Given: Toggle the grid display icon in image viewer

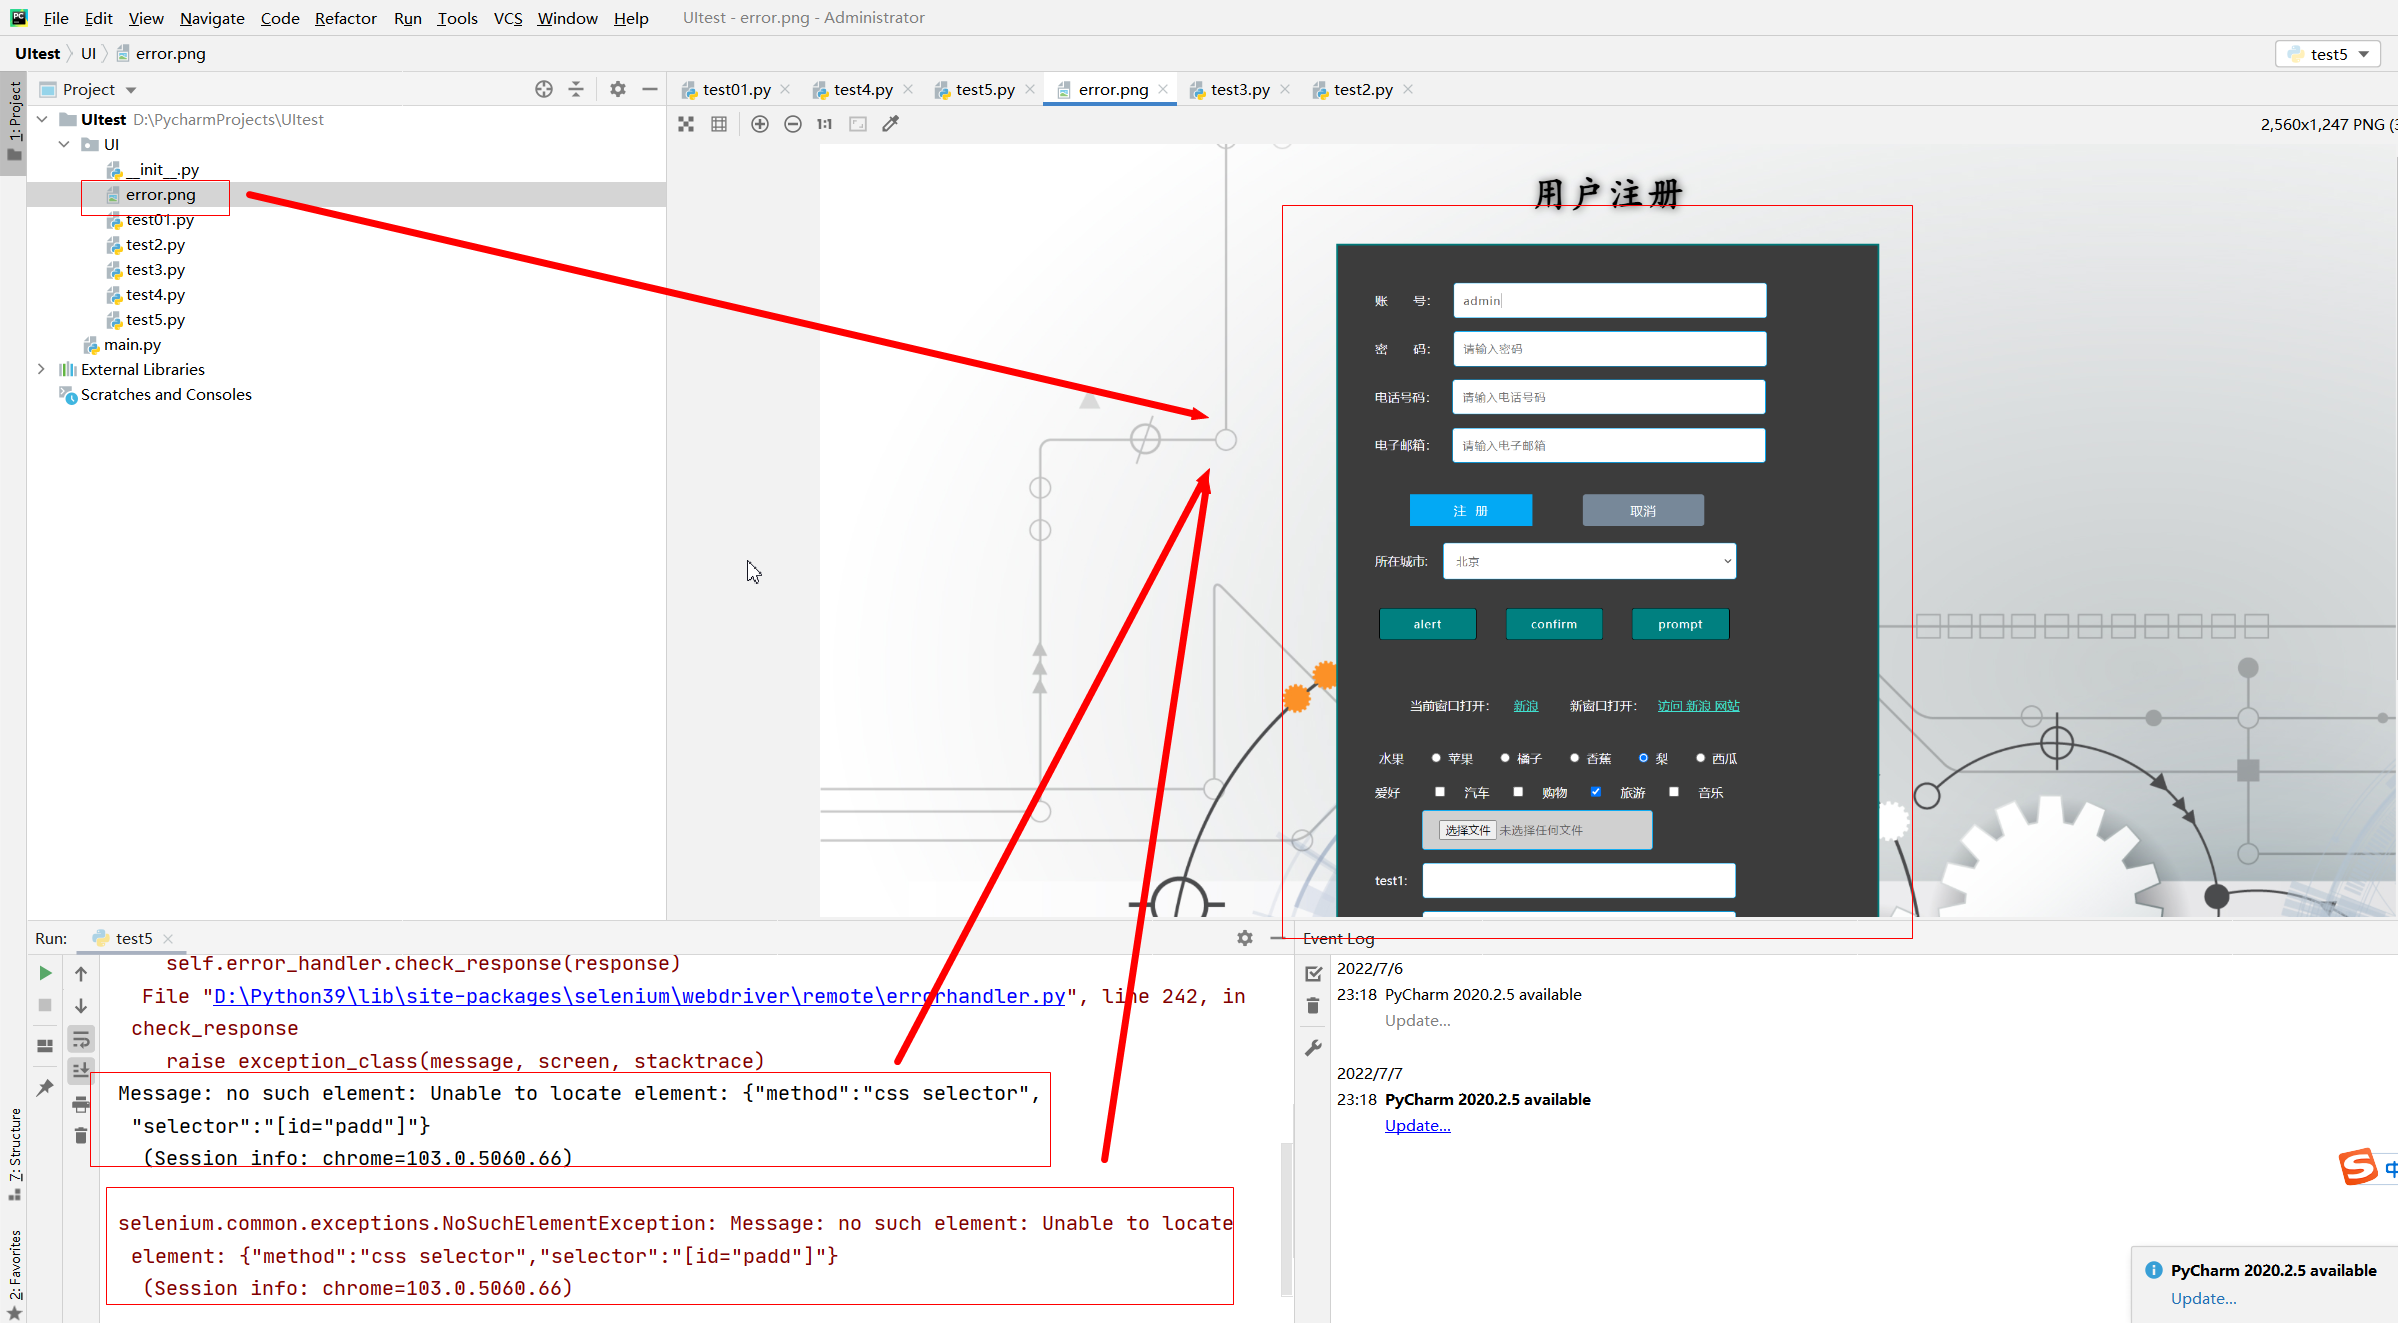Looking at the screenshot, I should [x=719, y=124].
